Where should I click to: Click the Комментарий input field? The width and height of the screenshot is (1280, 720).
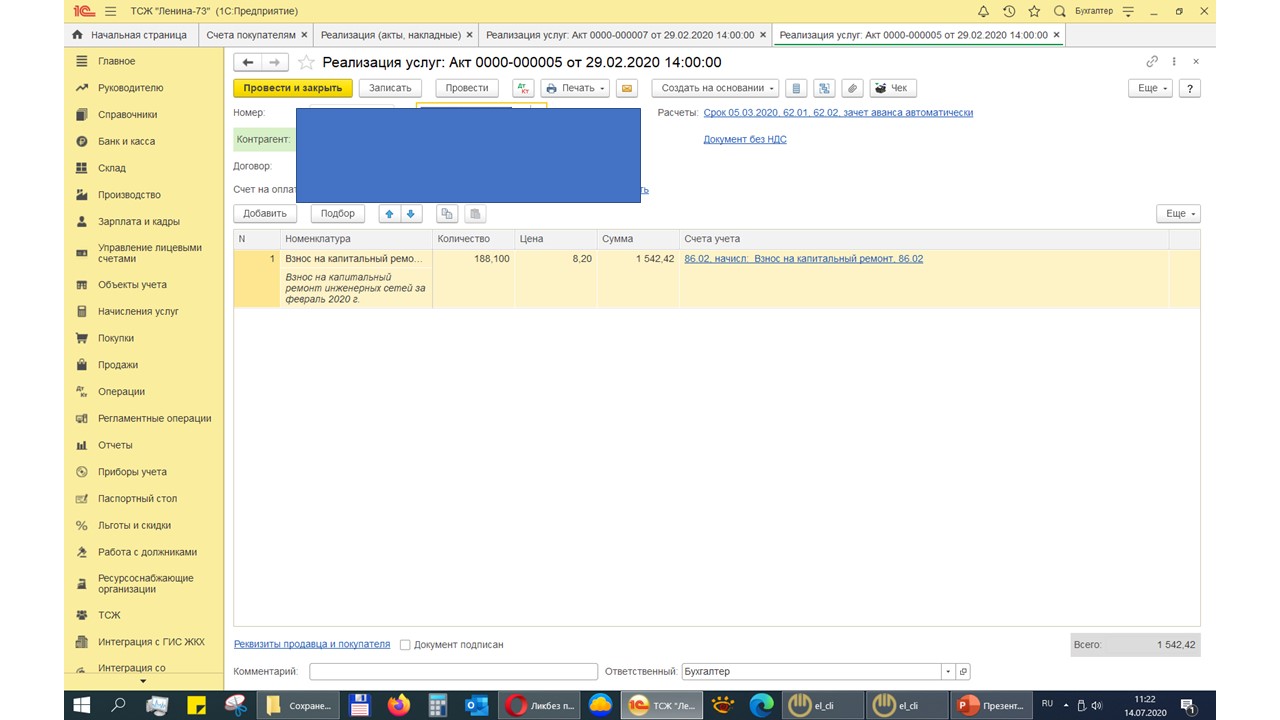click(x=453, y=672)
